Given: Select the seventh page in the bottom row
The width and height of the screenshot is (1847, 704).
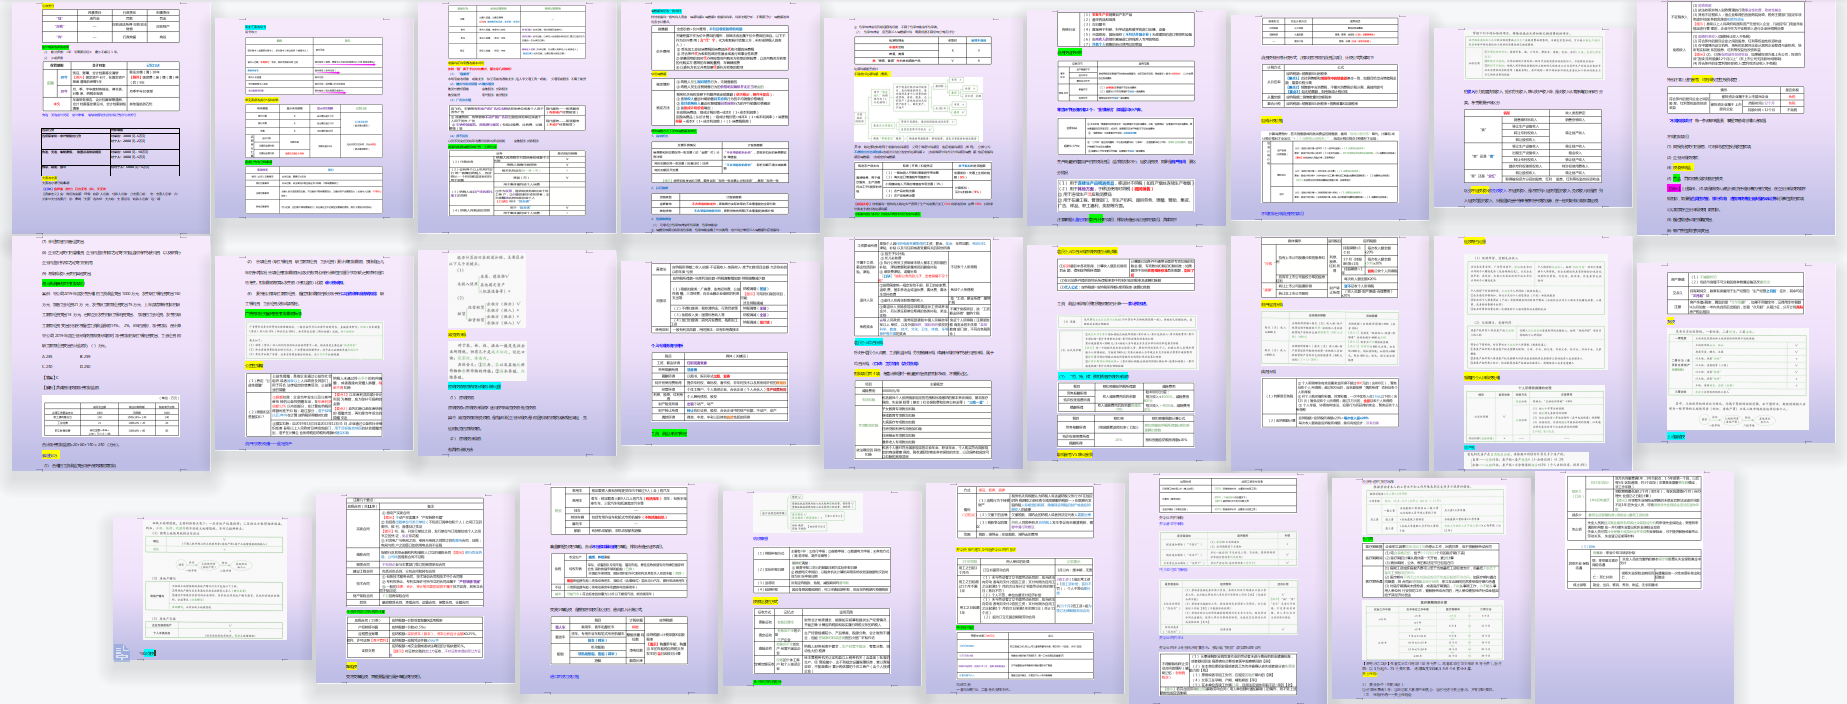Looking at the screenshot, I should [1431, 590].
